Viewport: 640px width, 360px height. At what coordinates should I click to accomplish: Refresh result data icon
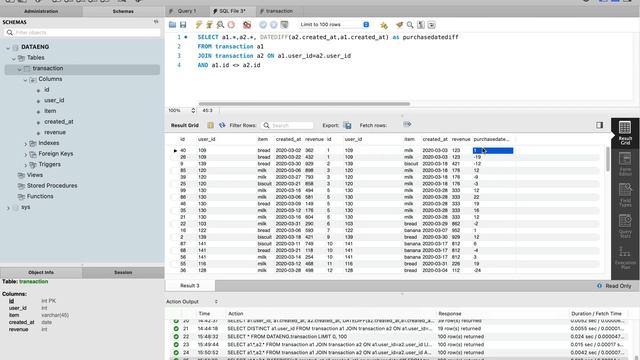point(222,125)
